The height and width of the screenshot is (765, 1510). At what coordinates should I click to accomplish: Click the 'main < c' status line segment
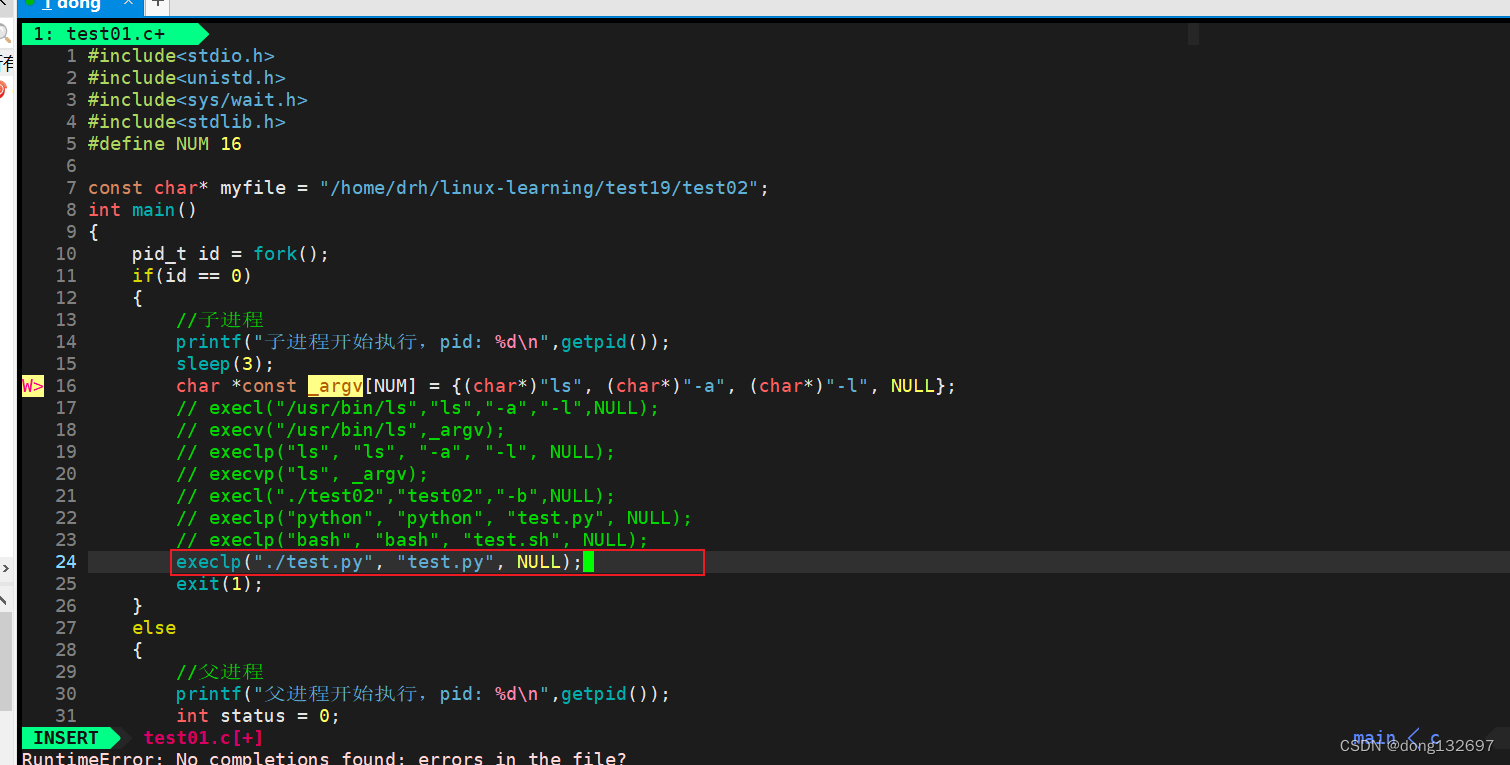pyautogui.click(x=1397, y=738)
